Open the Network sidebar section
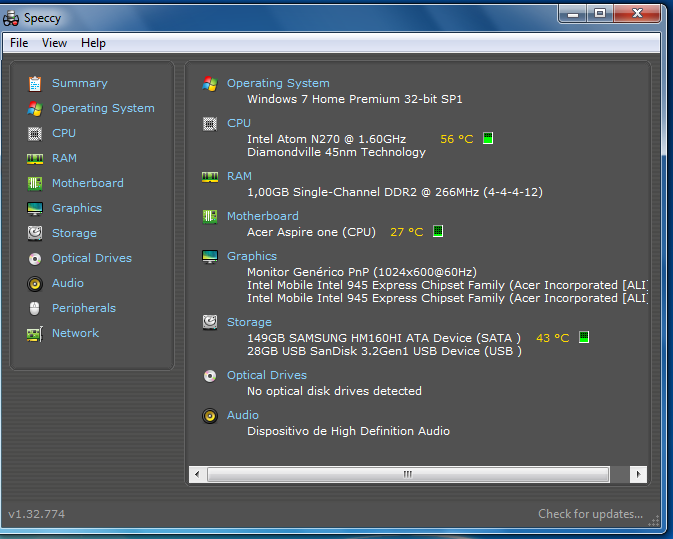 point(76,333)
